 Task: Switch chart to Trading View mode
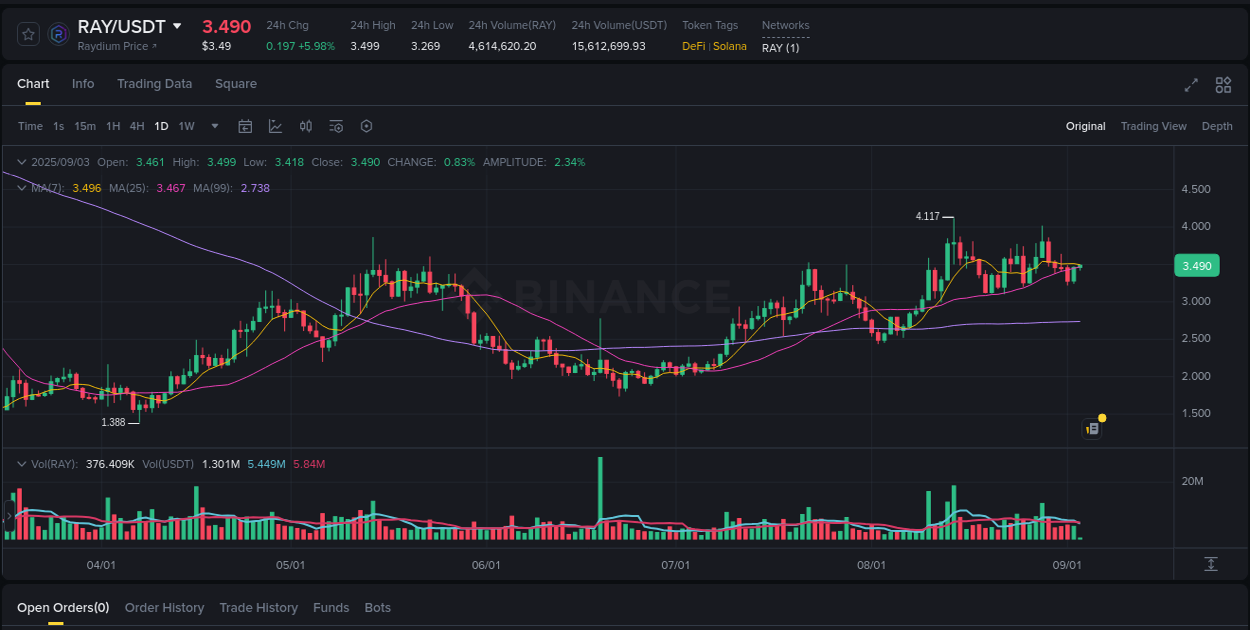[x=1153, y=126]
